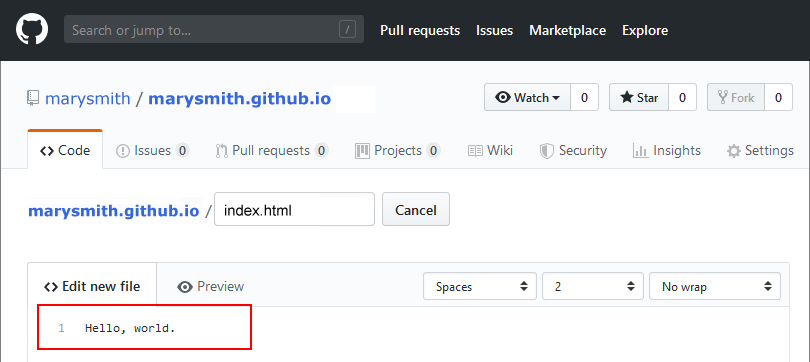Open marysmith.github.io repo title link
Viewport: 810px width, 362px height.
pyautogui.click(x=240, y=98)
